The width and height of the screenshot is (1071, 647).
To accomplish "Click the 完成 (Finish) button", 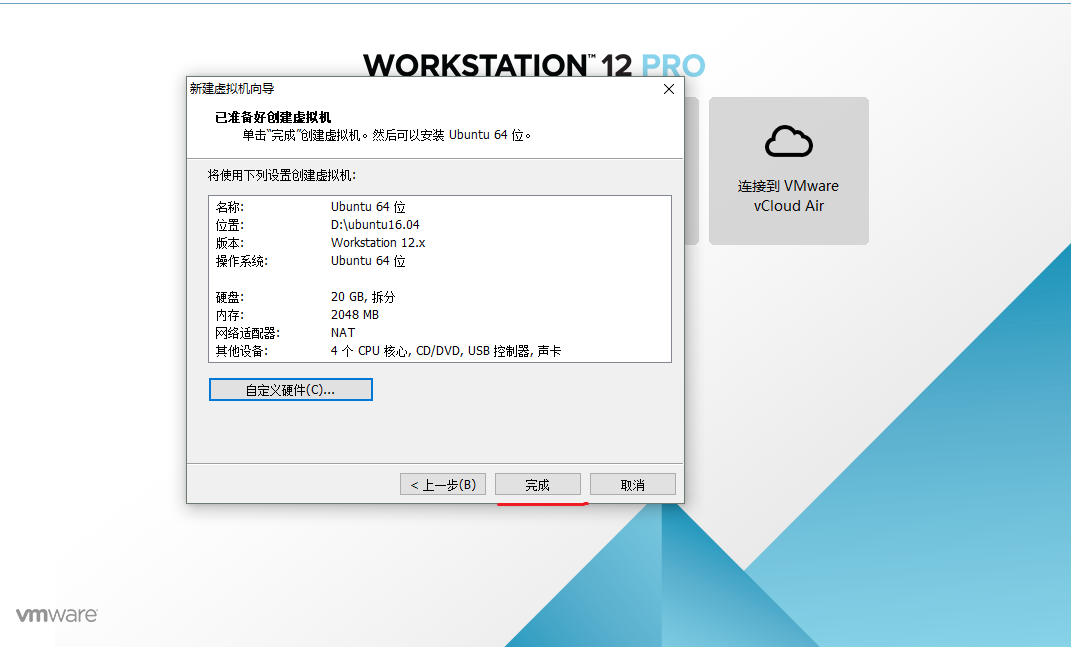I will pyautogui.click(x=538, y=484).
